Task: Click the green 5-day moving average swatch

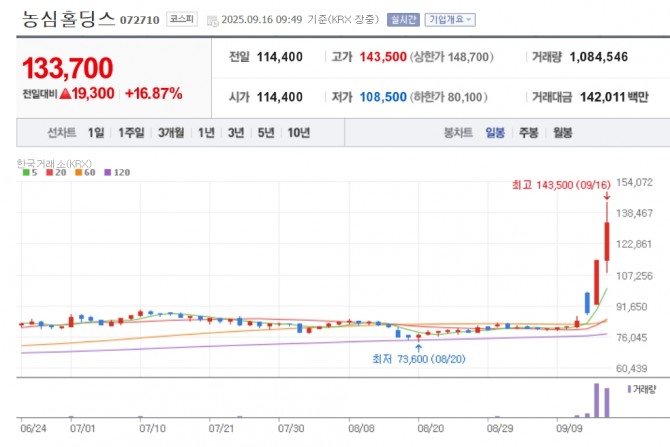Action: [x=26, y=172]
